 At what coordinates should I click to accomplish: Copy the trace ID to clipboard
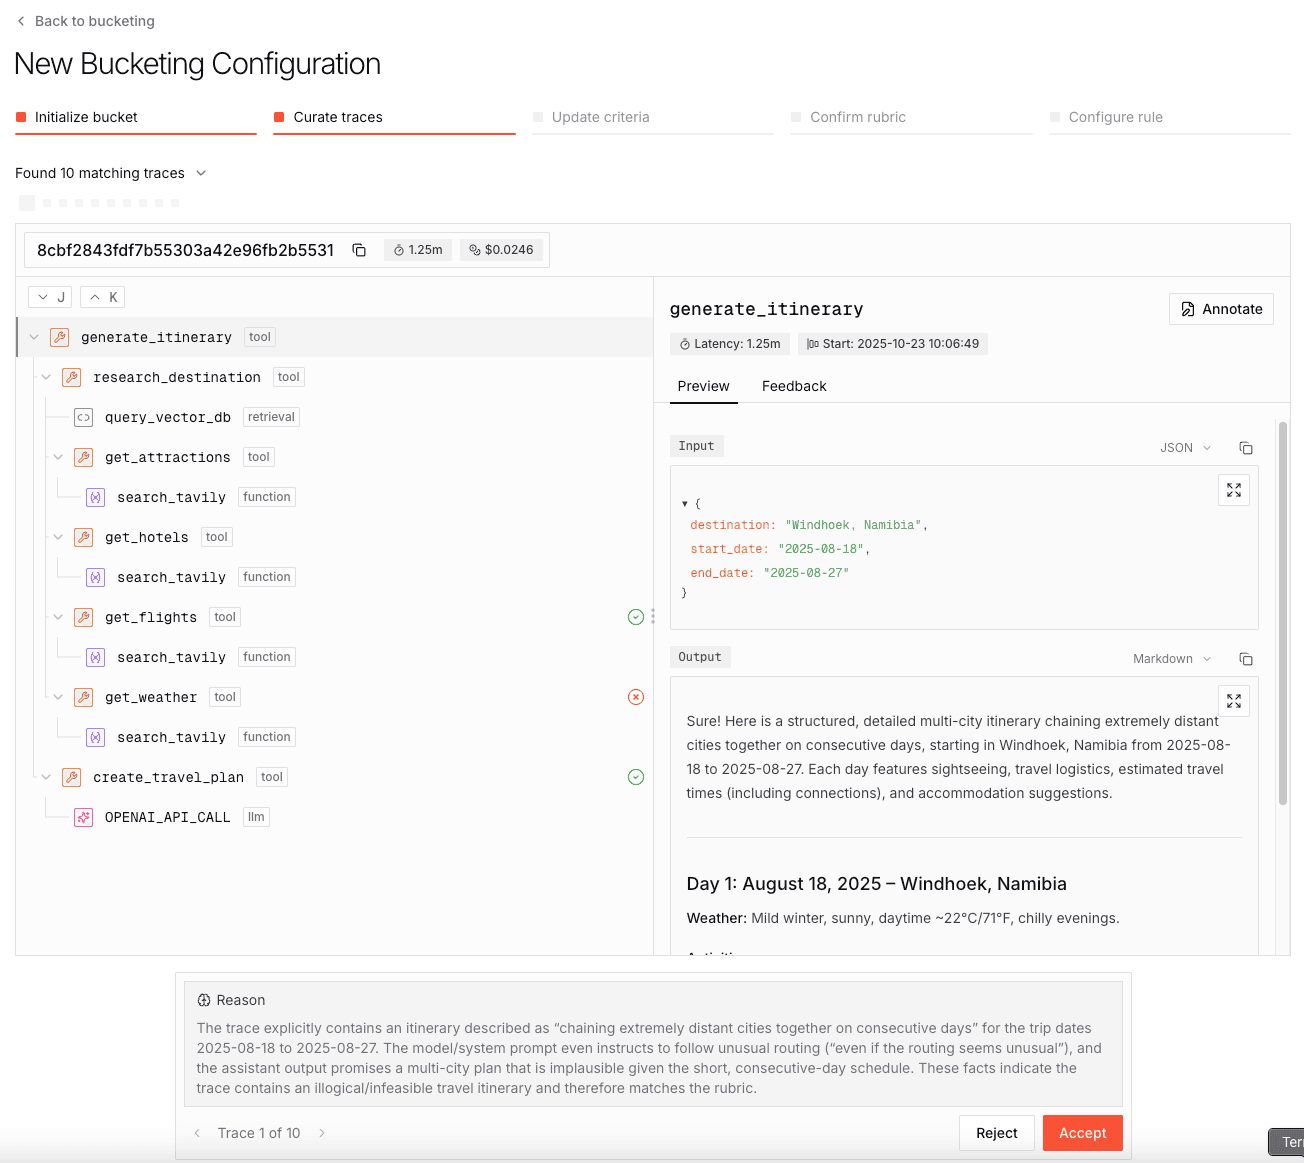(359, 250)
